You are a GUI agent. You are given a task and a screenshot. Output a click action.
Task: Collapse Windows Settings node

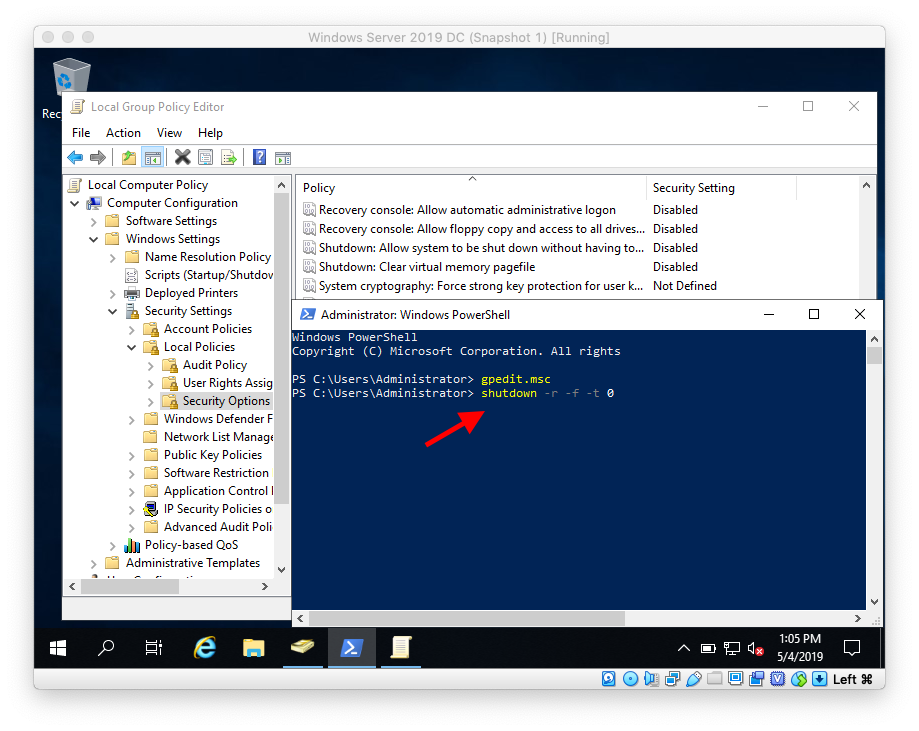tap(93, 239)
